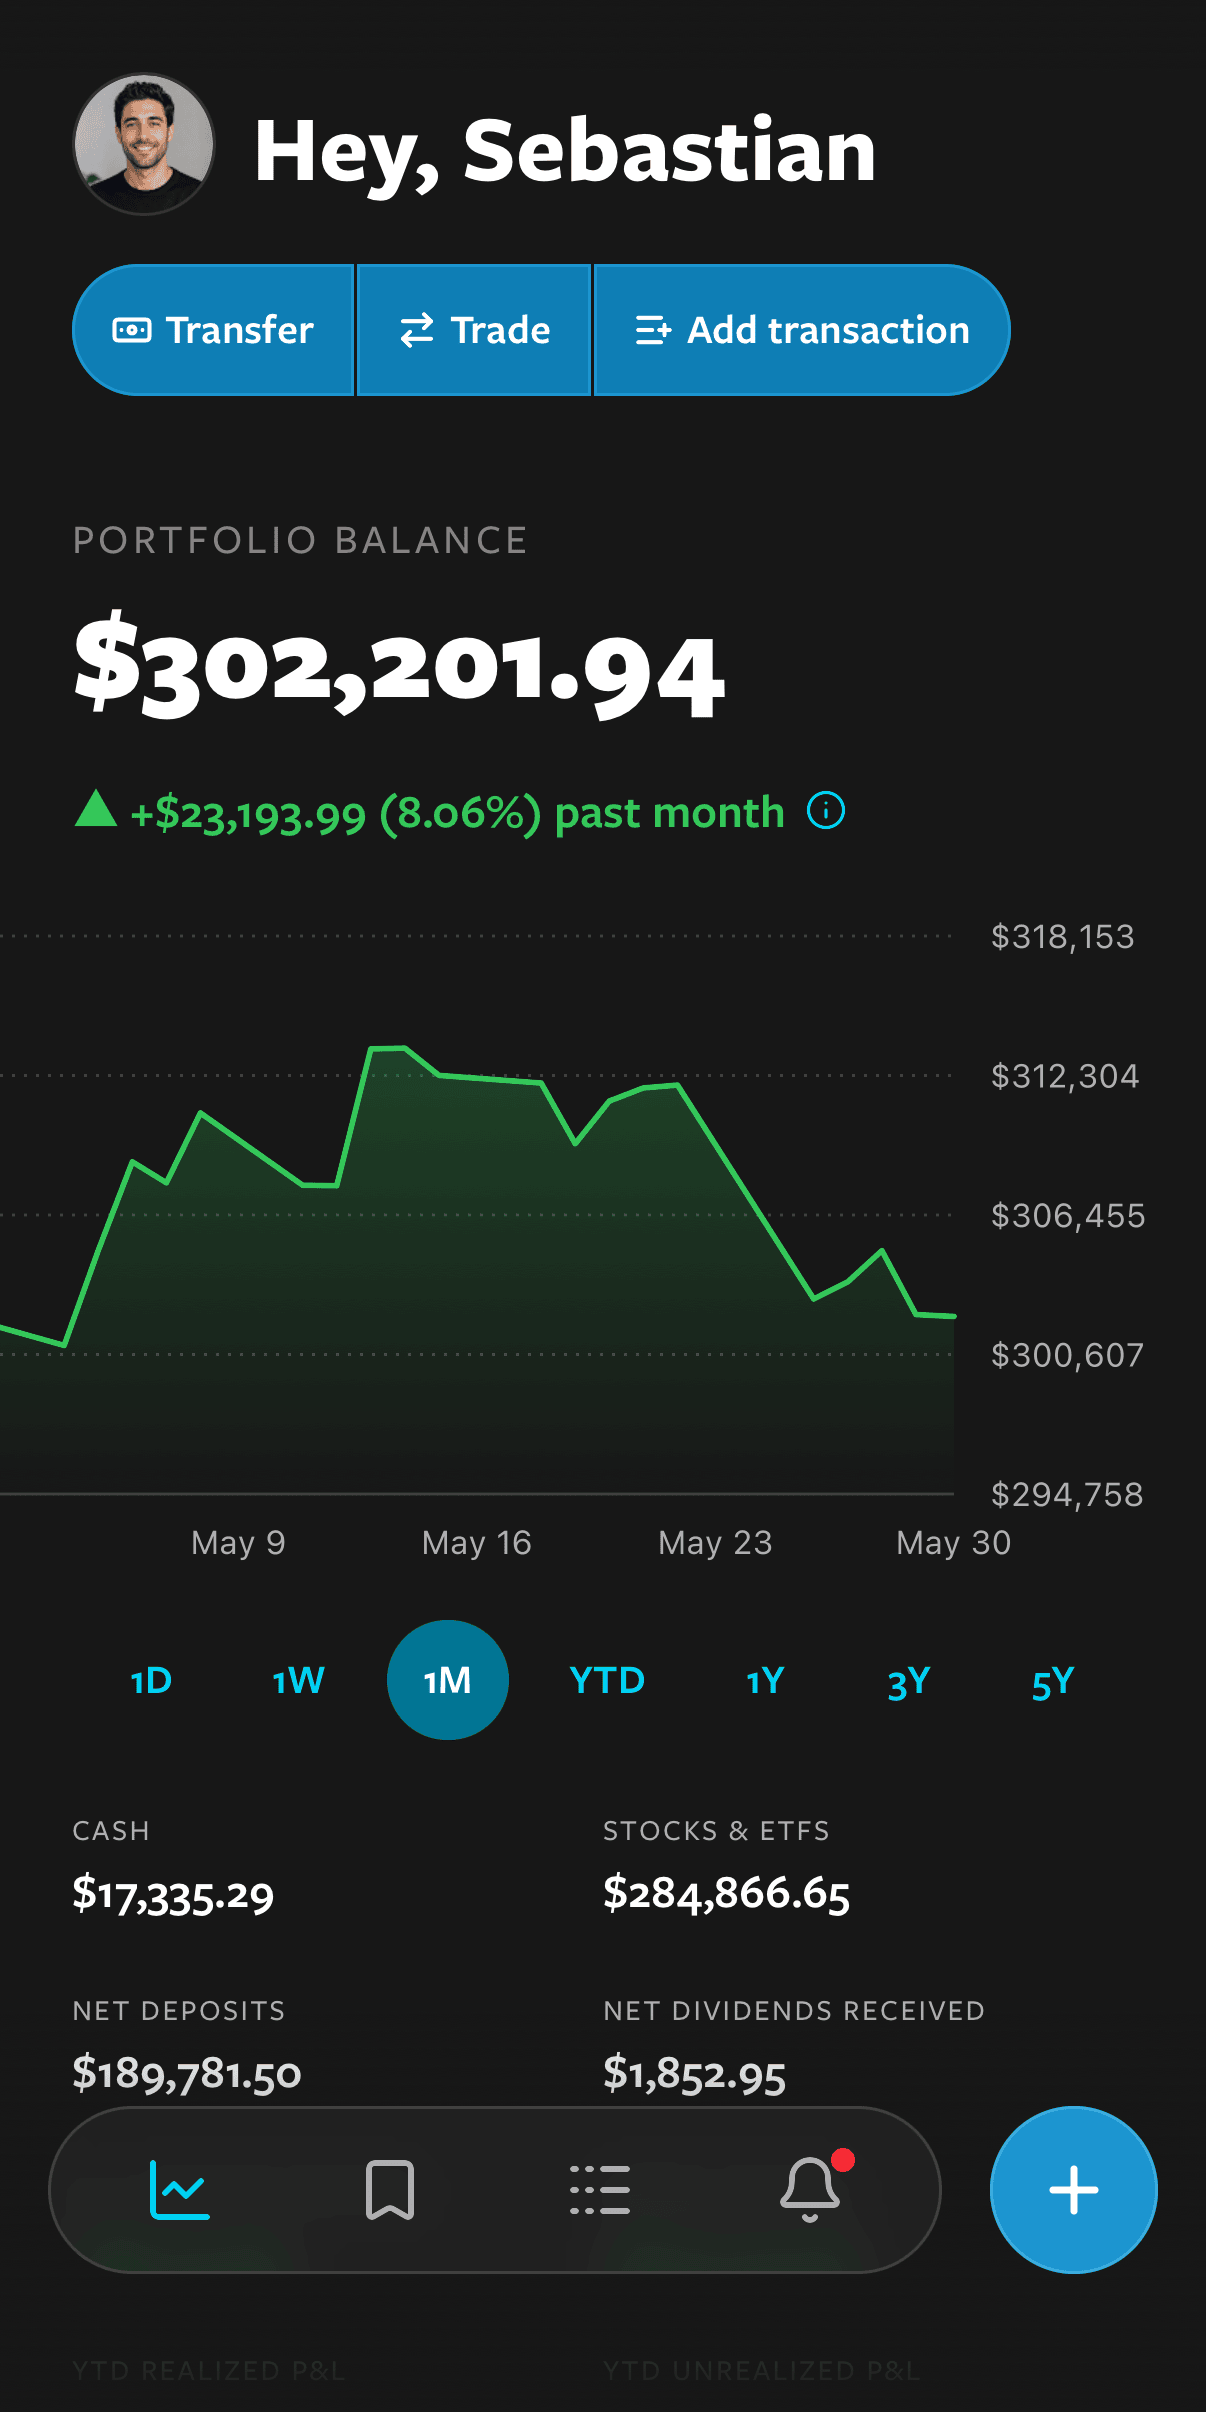Select the 1D time range
This screenshot has height=2412, width=1206.
tap(151, 1680)
